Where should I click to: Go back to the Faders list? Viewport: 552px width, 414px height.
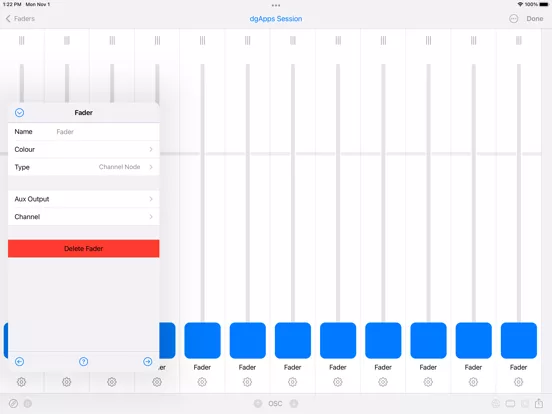tap(20, 19)
